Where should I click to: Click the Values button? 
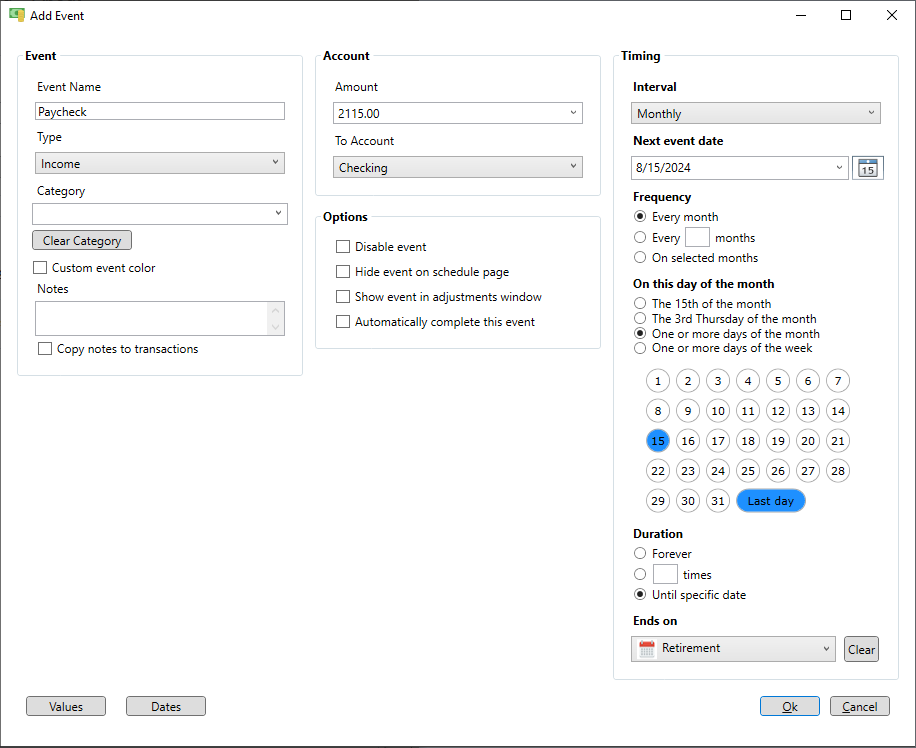coord(66,707)
